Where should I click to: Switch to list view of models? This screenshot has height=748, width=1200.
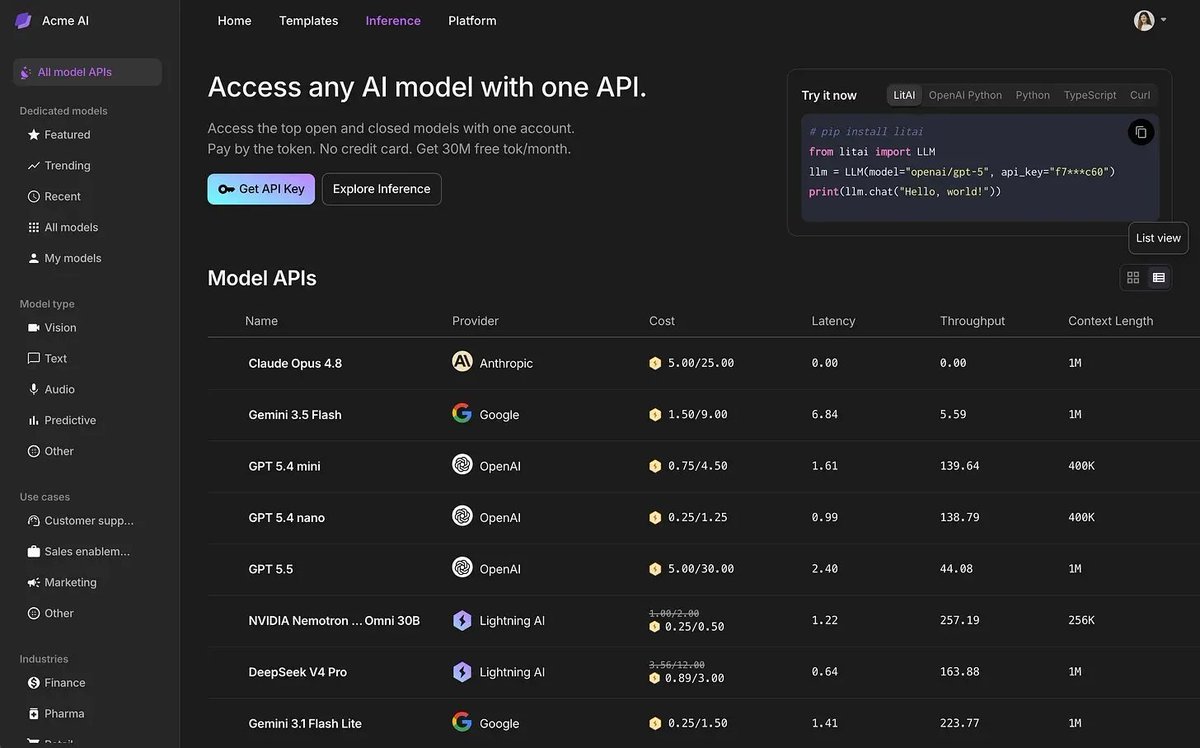click(1159, 278)
